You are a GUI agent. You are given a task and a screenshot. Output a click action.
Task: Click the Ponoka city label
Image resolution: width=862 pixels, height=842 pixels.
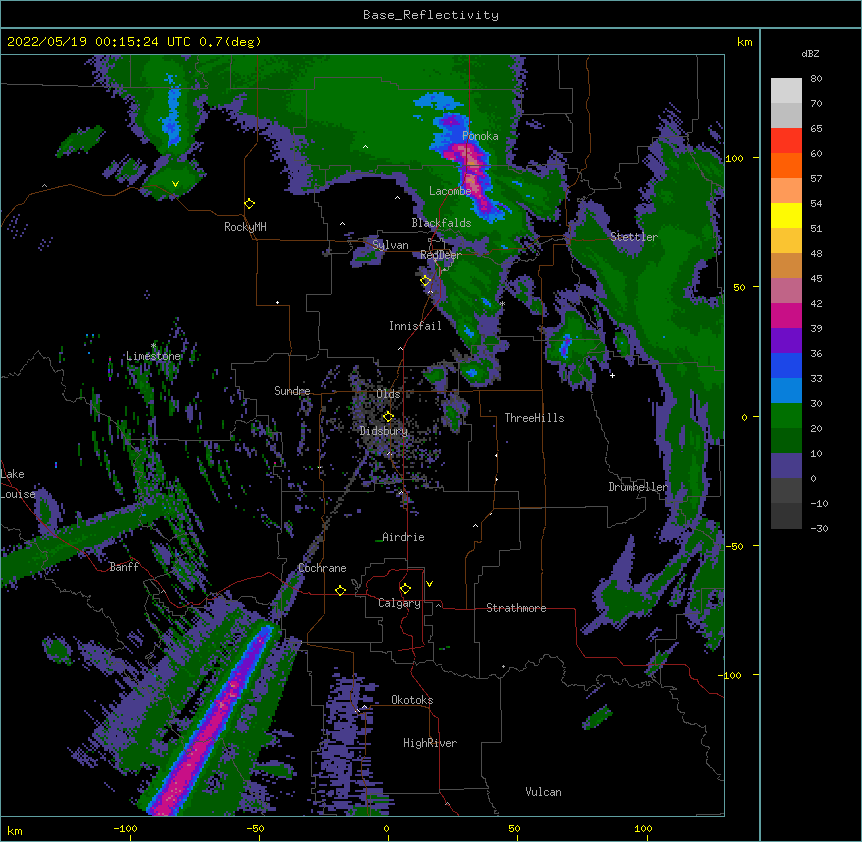click(x=480, y=136)
